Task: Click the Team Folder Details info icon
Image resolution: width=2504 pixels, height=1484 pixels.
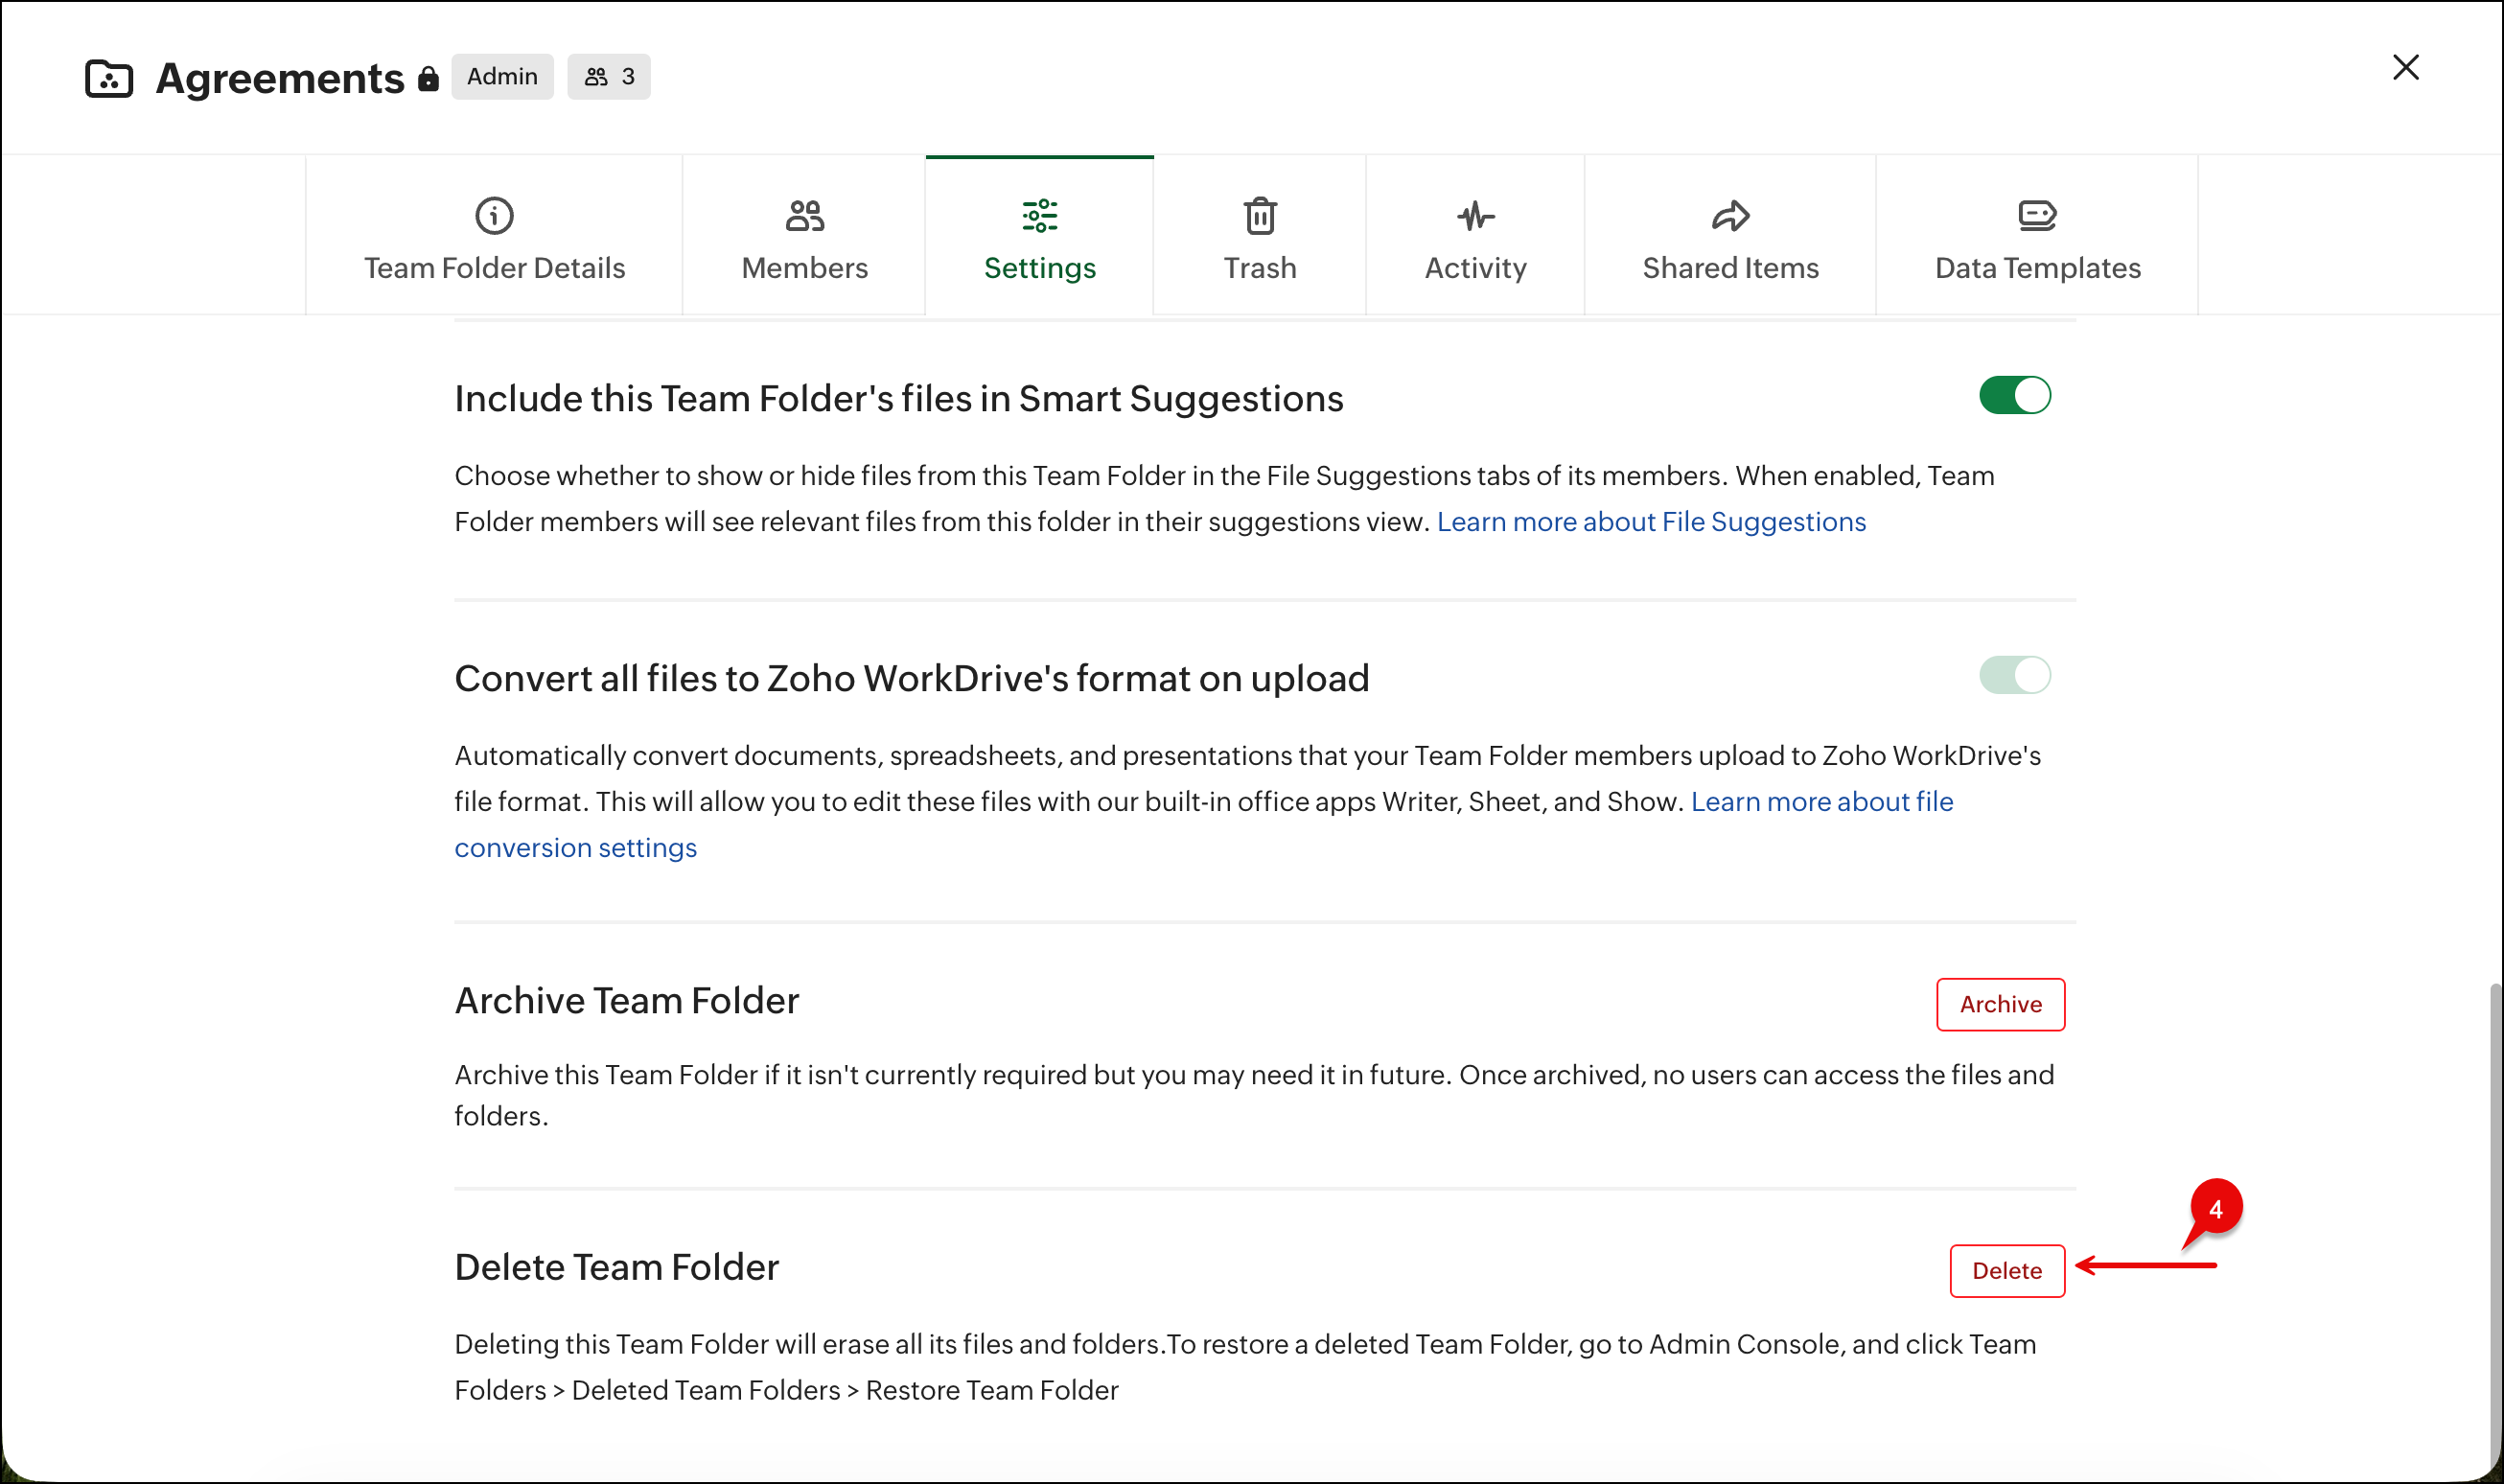Action: (494, 215)
